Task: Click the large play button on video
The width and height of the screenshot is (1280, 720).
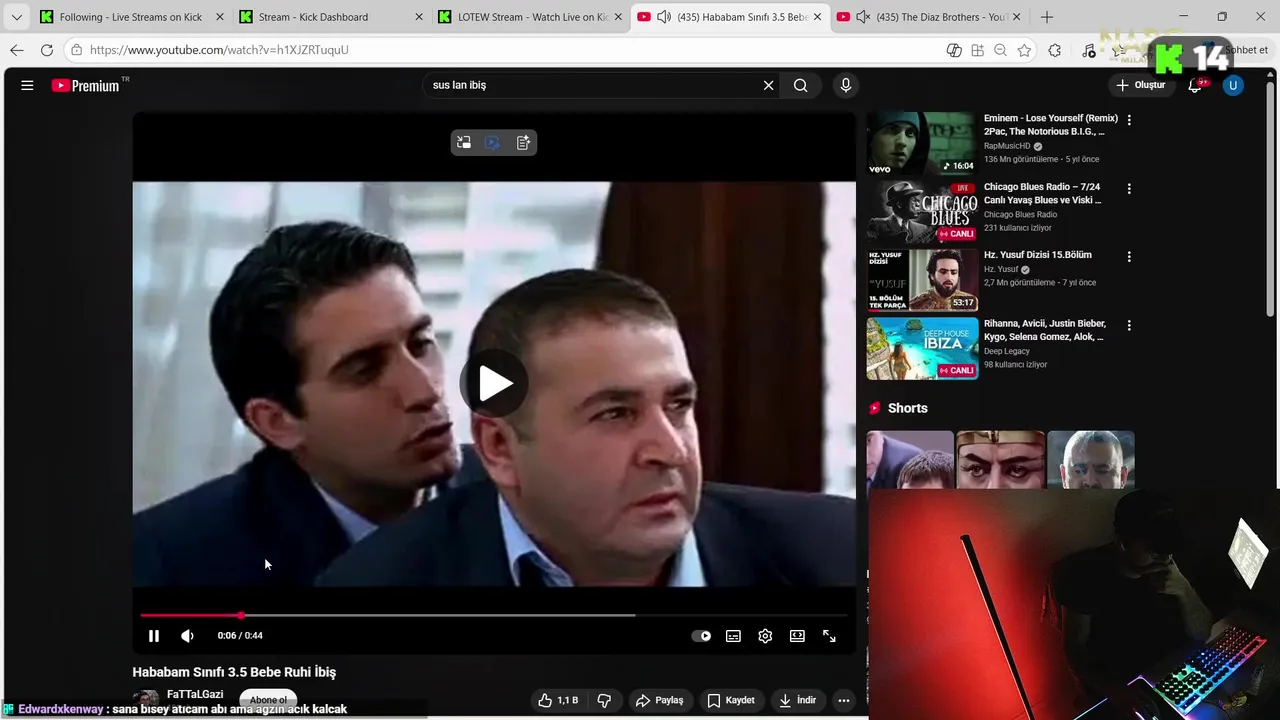Action: 494,383
